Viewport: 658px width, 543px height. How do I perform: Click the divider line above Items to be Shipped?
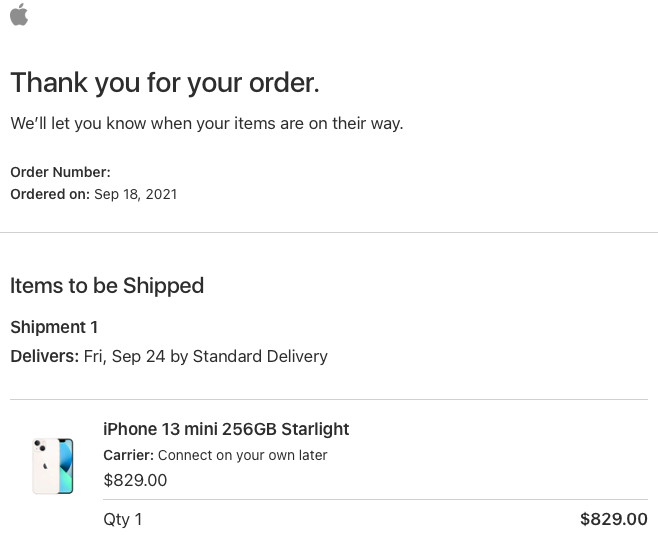click(x=329, y=233)
